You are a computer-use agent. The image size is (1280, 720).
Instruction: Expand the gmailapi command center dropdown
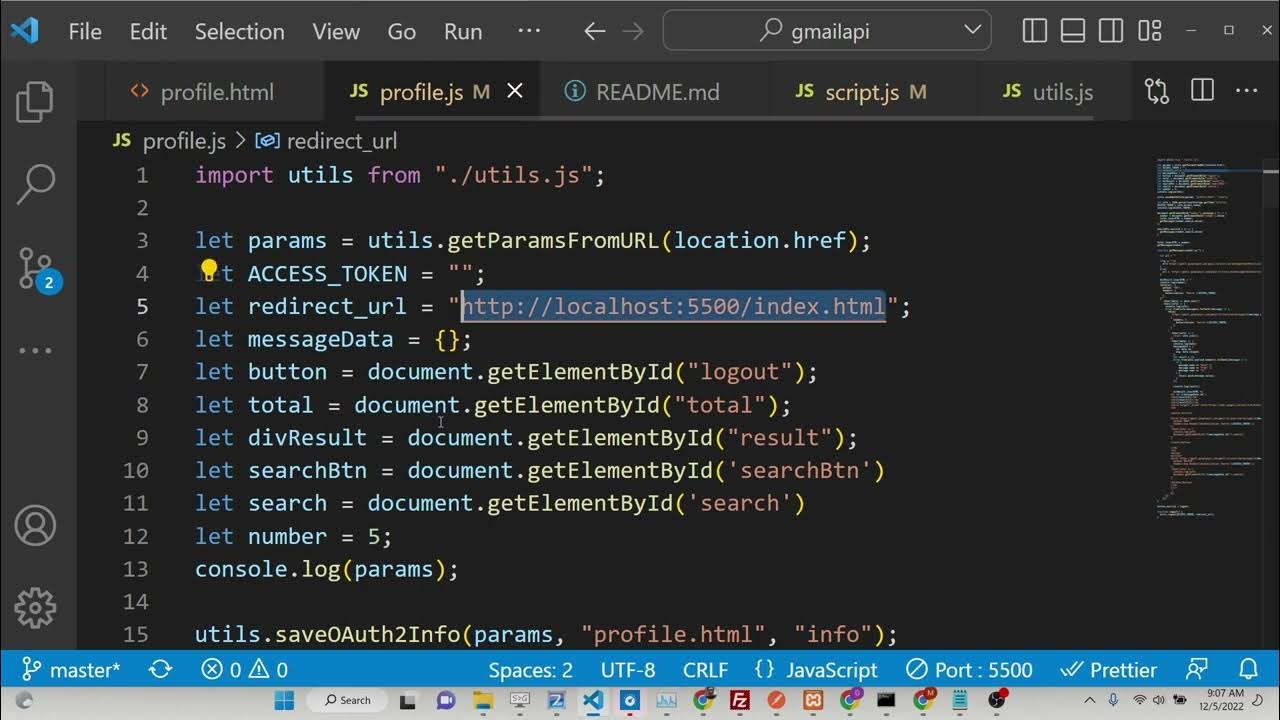click(x=972, y=31)
